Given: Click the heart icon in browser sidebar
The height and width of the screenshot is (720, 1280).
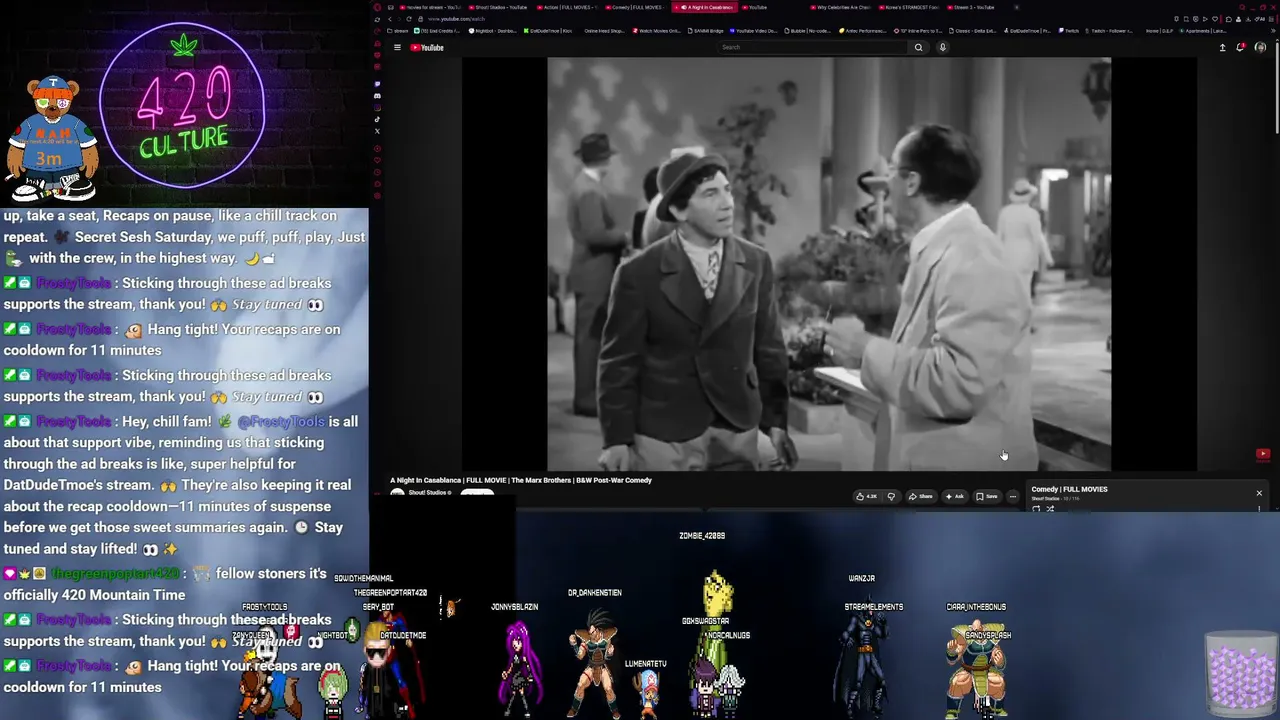Looking at the screenshot, I should click(377, 160).
